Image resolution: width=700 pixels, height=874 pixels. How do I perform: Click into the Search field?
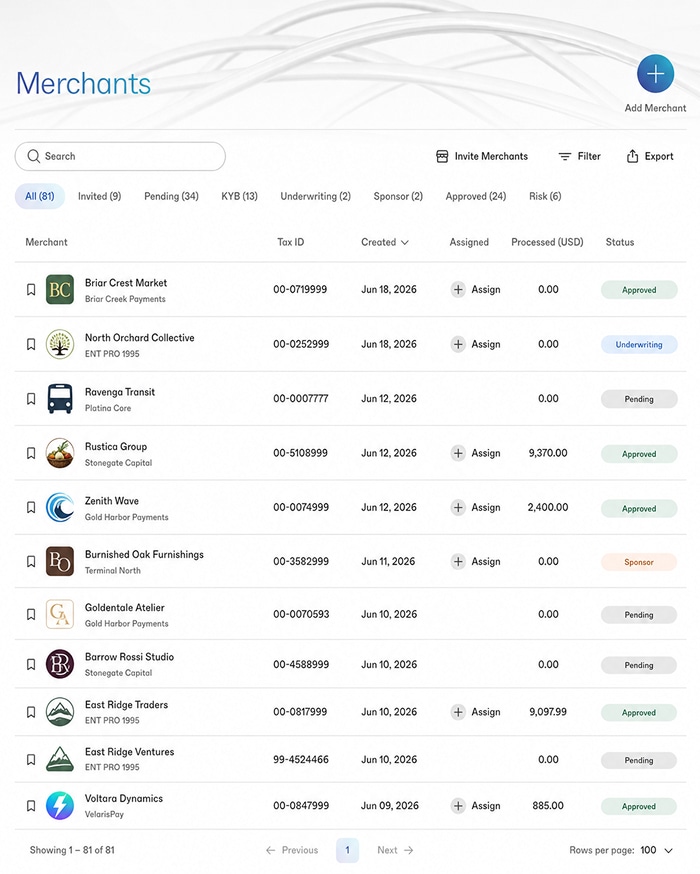pos(120,156)
